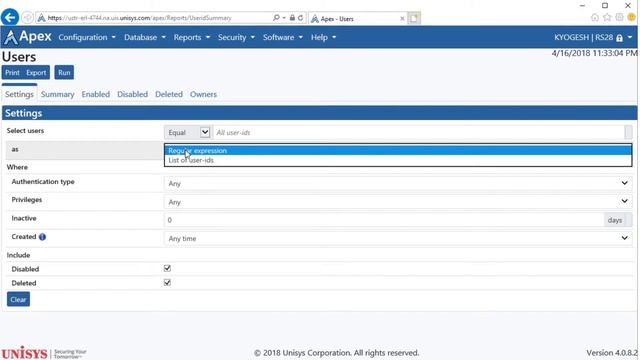640x360 pixels.
Task: Click the search magnifier in address bar
Action: pos(276,18)
